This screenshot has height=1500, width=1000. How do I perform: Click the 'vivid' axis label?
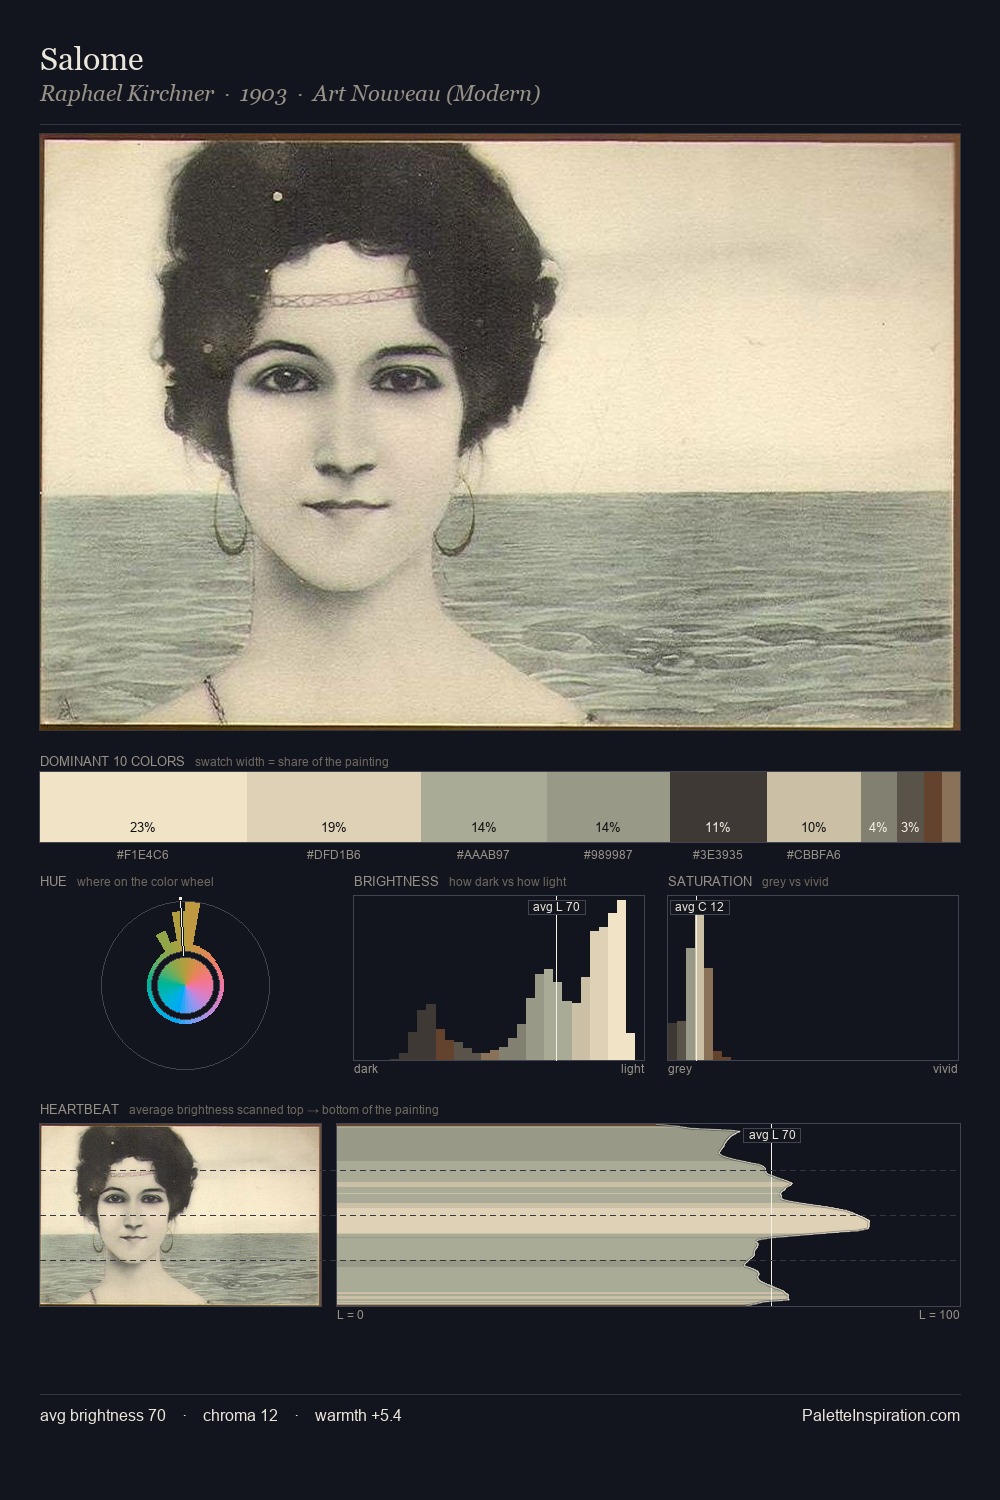(x=945, y=1069)
